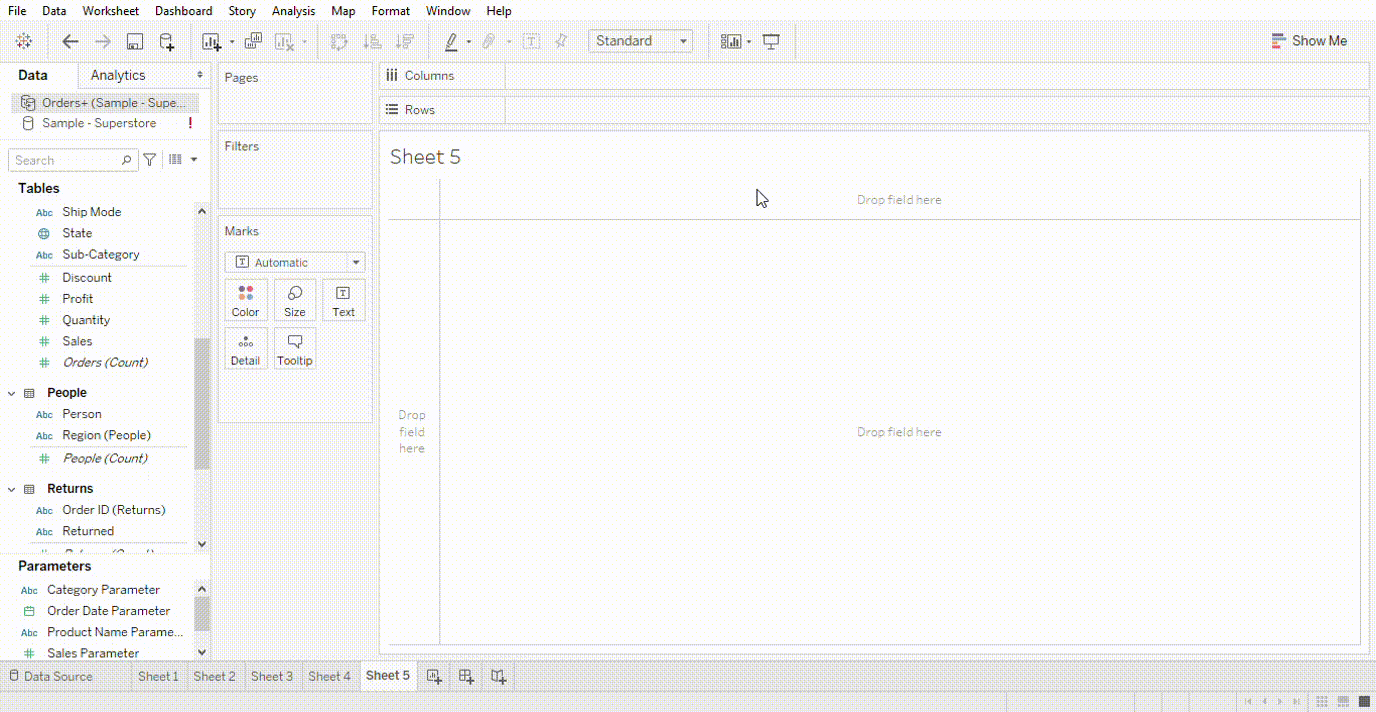Image resolution: width=1376 pixels, height=712 pixels.
Task: Click the fix axes pin icon
Action: coord(561,41)
